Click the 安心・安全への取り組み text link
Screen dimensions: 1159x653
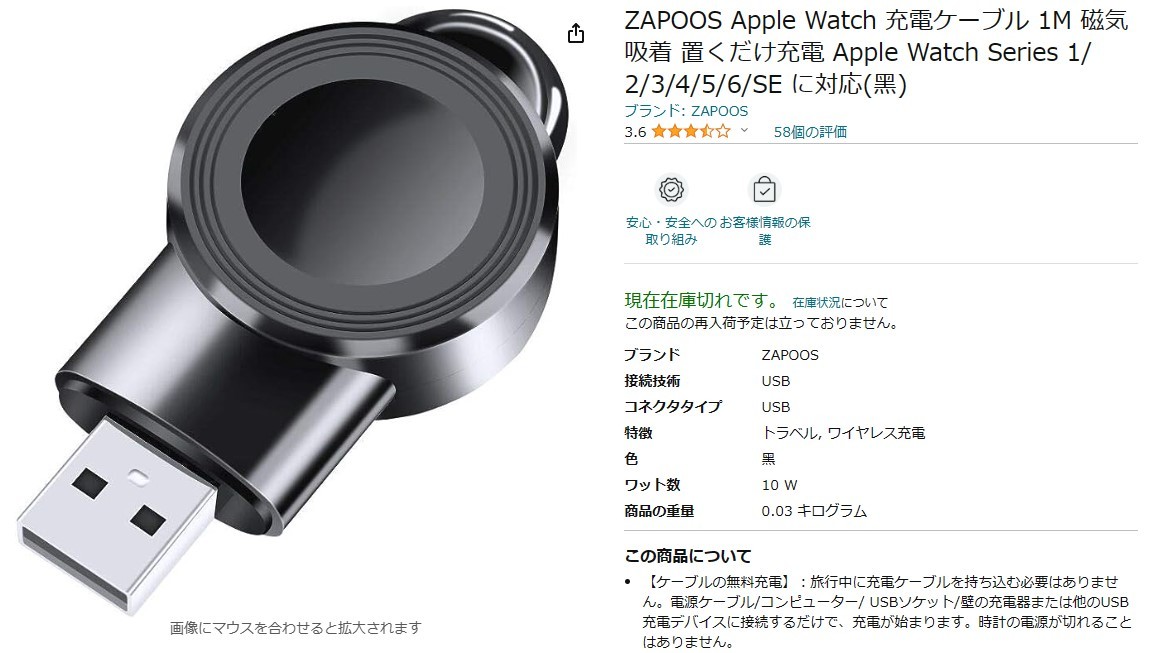pyautogui.click(x=671, y=231)
